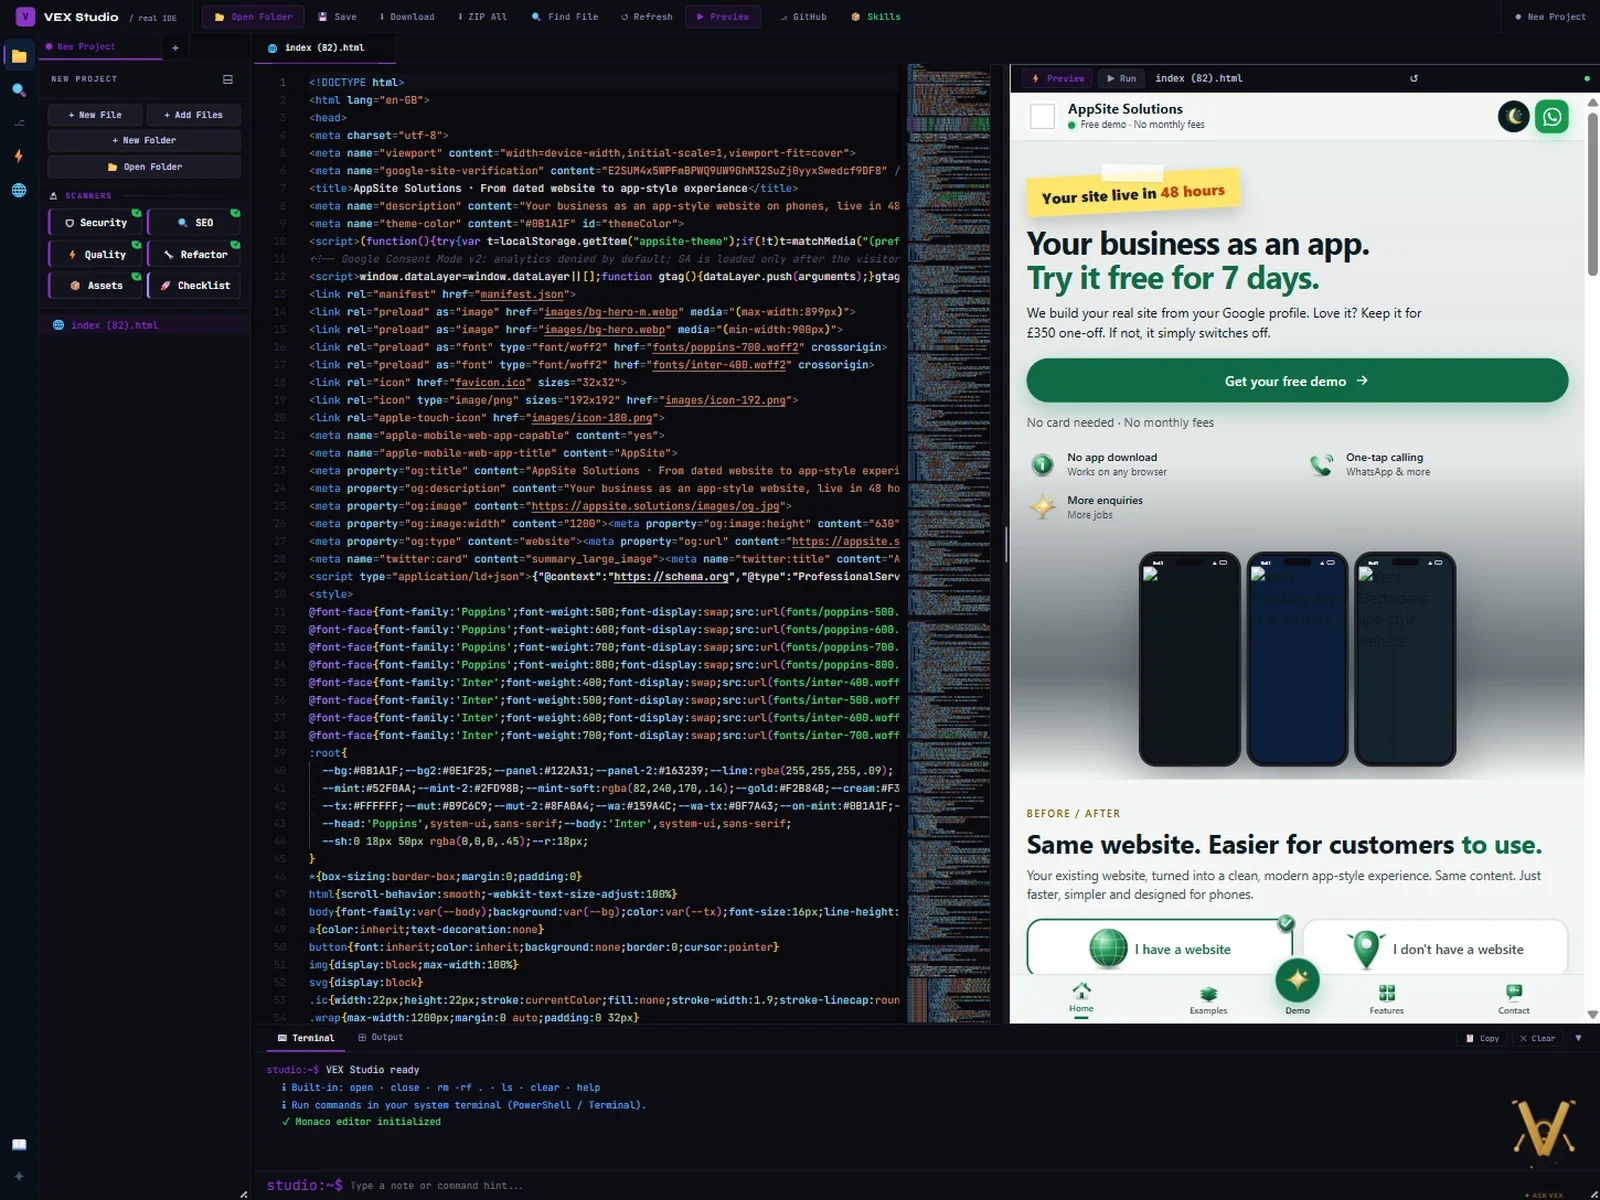The image size is (1600, 1200).
Task: Open Examples in preview bottom nav
Action: (x=1208, y=1000)
